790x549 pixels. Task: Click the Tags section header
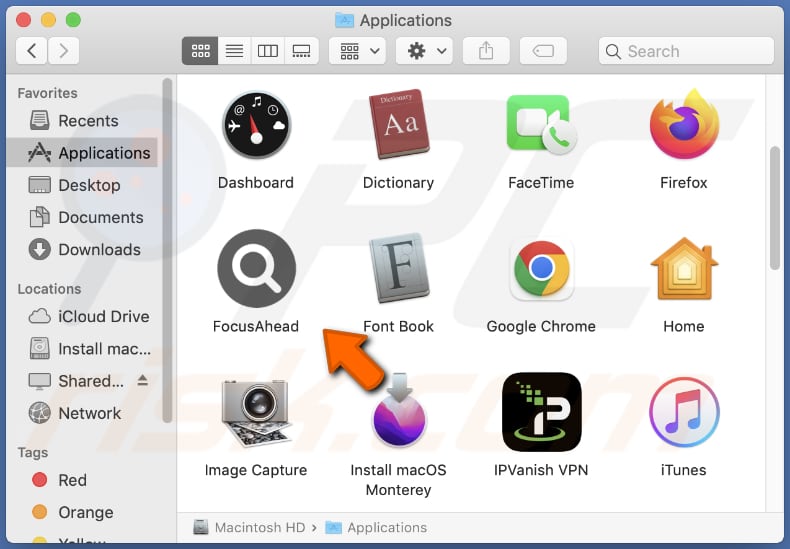point(33,453)
